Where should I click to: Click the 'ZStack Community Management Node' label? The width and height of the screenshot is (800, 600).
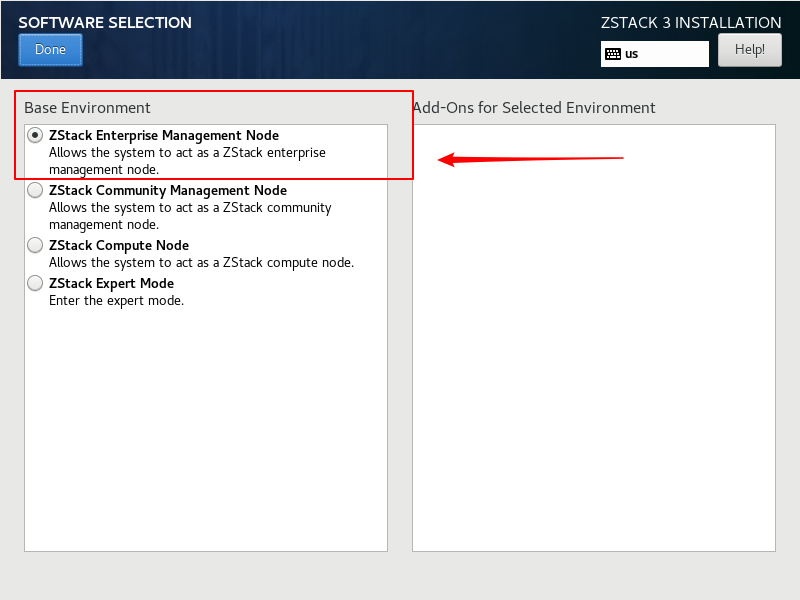click(168, 190)
